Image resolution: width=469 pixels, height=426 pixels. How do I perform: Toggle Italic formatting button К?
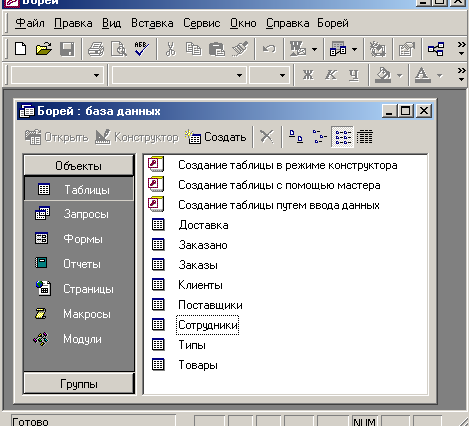tap(331, 75)
